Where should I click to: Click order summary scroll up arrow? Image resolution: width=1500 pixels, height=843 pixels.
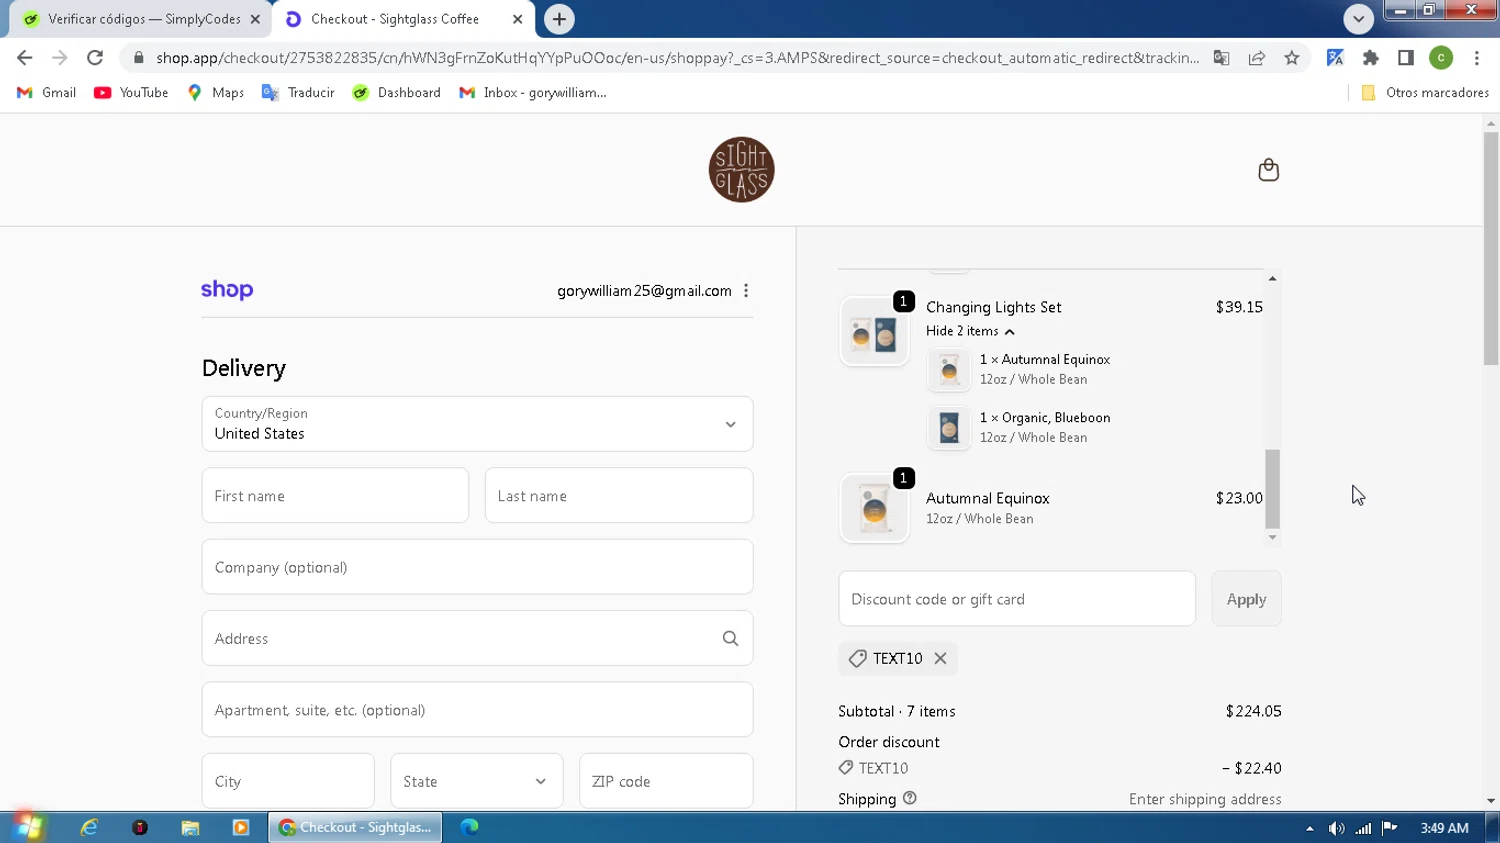pos(1272,278)
